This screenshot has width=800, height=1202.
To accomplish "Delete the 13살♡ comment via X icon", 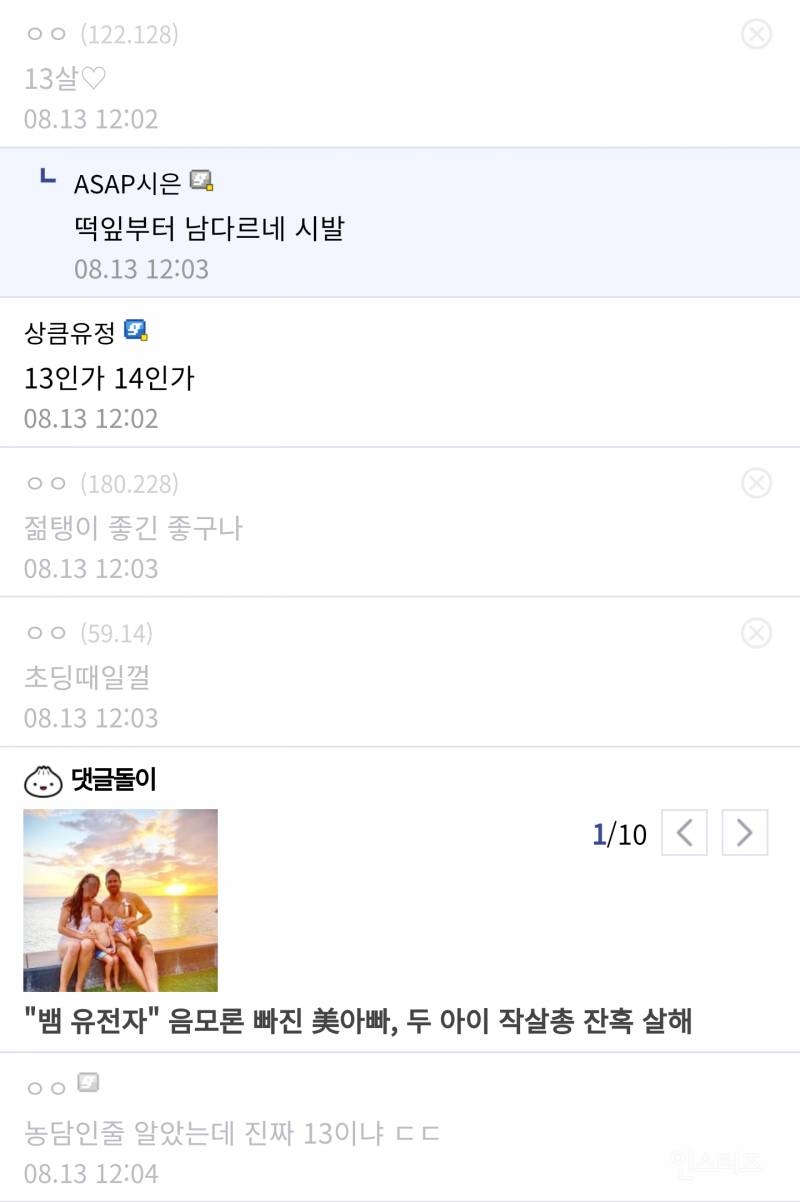I will pyautogui.click(x=756, y=35).
